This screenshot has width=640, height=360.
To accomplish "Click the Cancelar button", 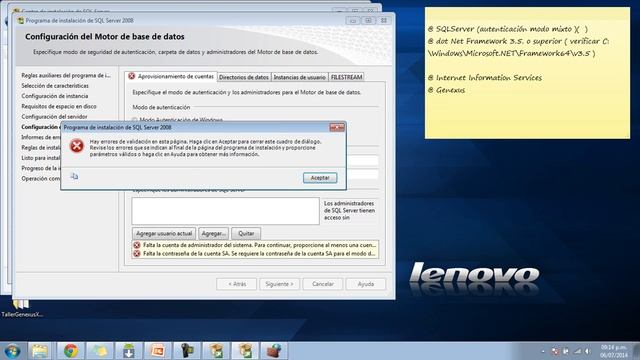I will [x=322, y=284].
